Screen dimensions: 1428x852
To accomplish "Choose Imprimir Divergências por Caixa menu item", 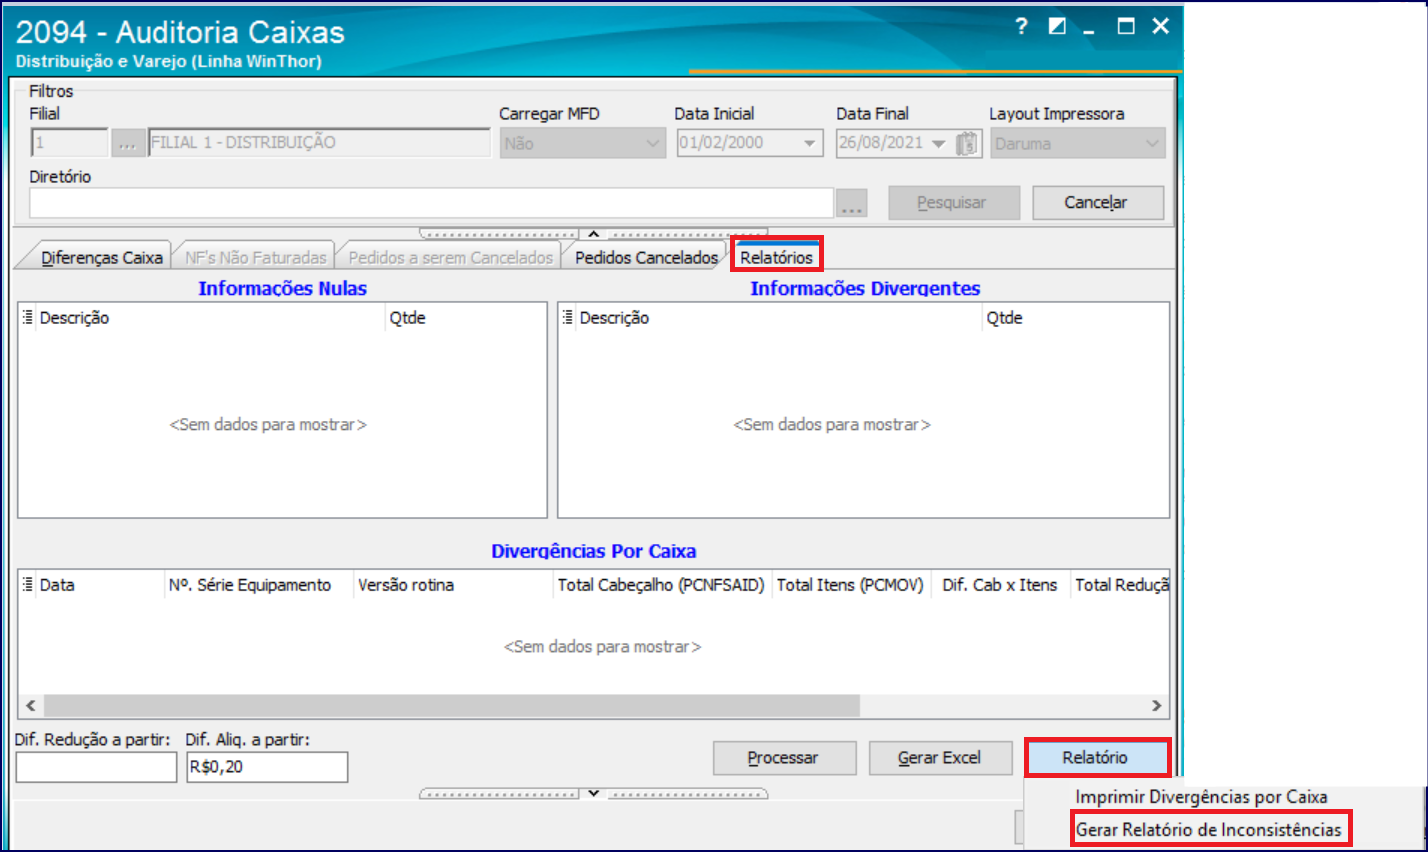I will tap(1201, 797).
